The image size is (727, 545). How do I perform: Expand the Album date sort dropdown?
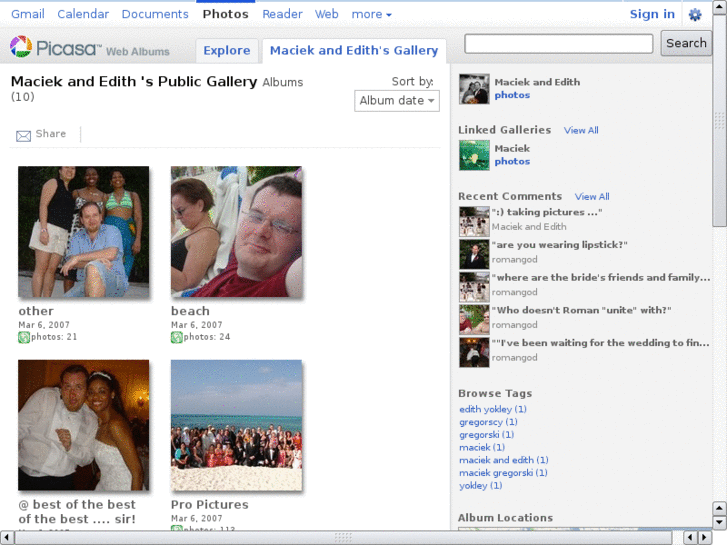click(397, 101)
